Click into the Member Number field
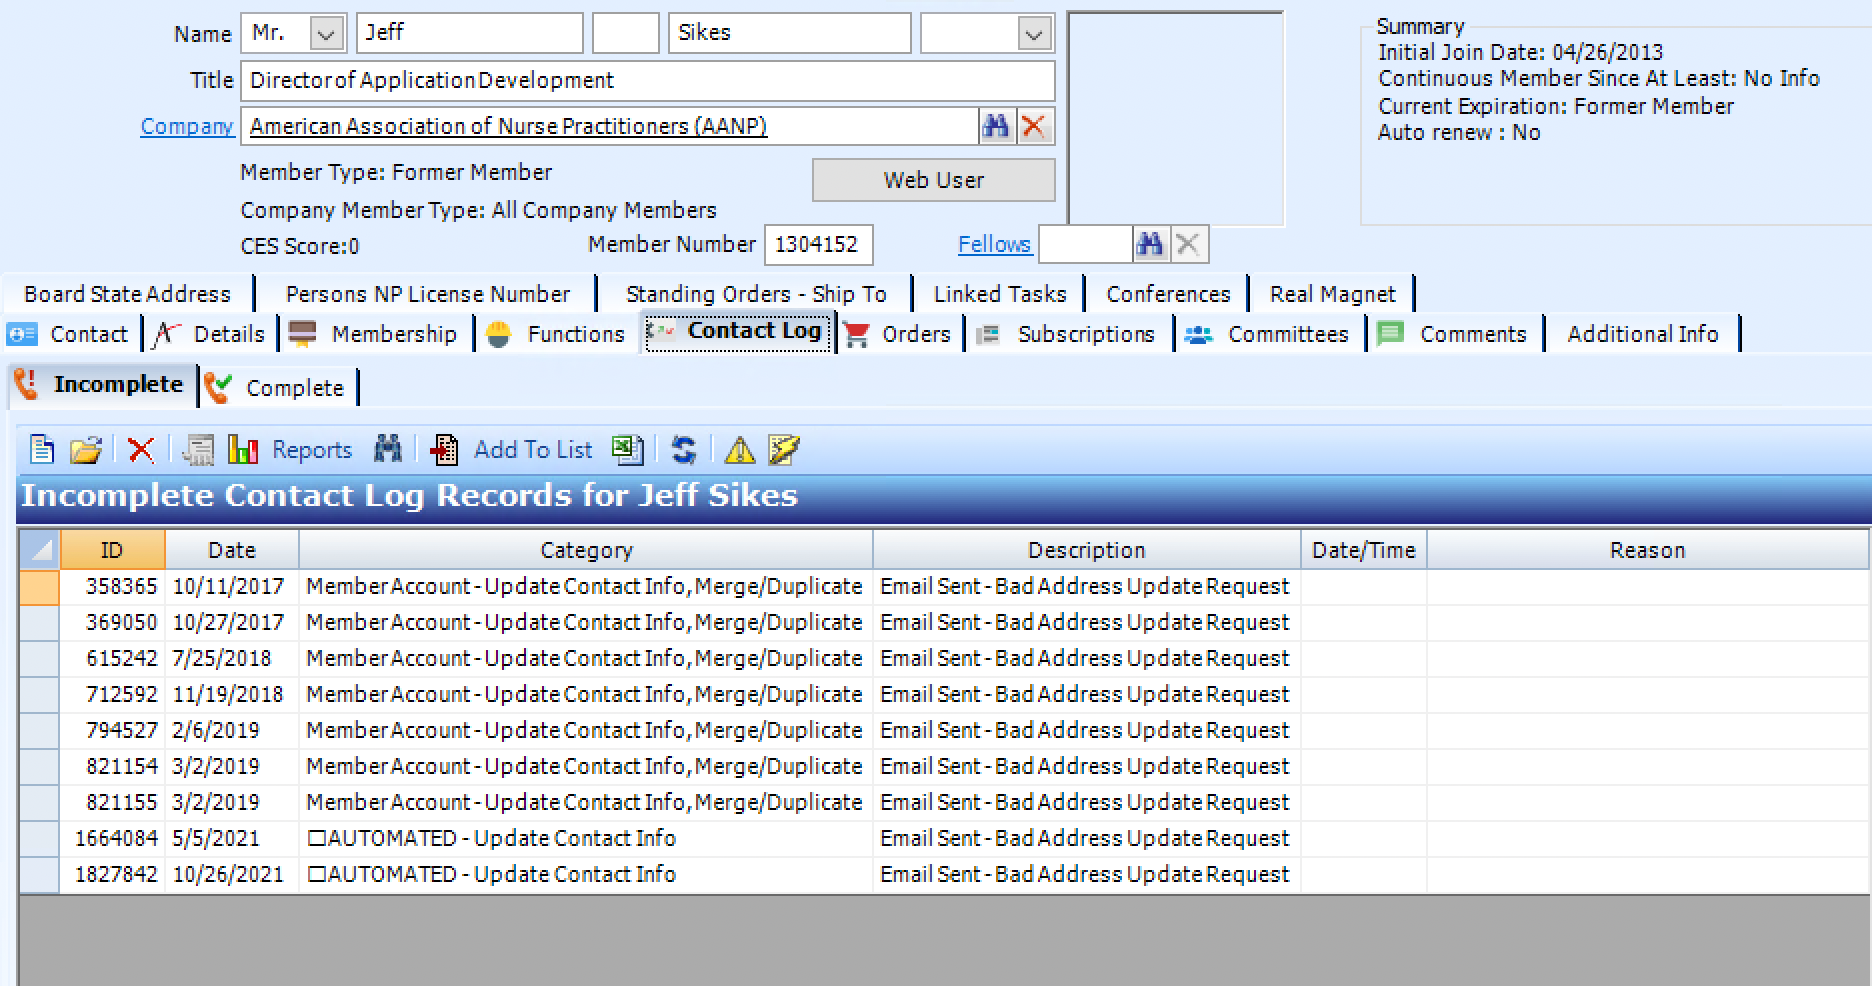The height and width of the screenshot is (986, 1872). click(x=817, y=245)
